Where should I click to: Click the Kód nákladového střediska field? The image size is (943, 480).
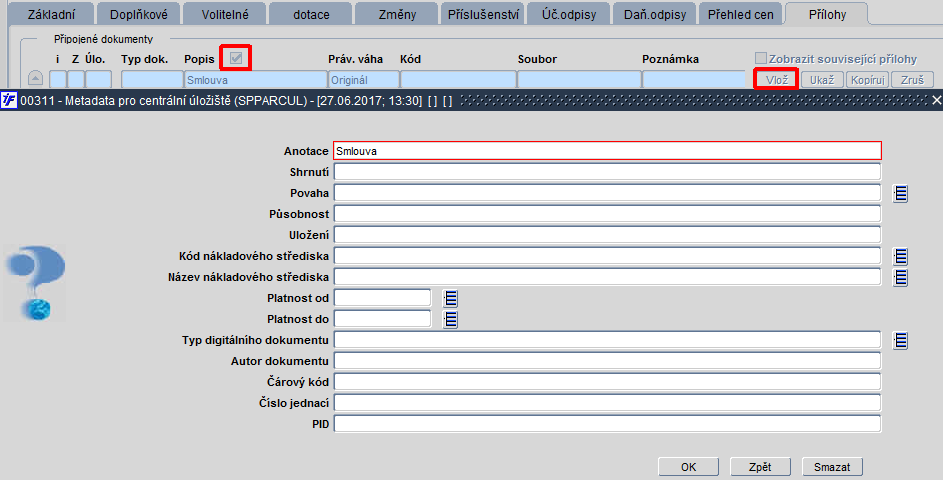pyautogui.click(x=607, y=256)
